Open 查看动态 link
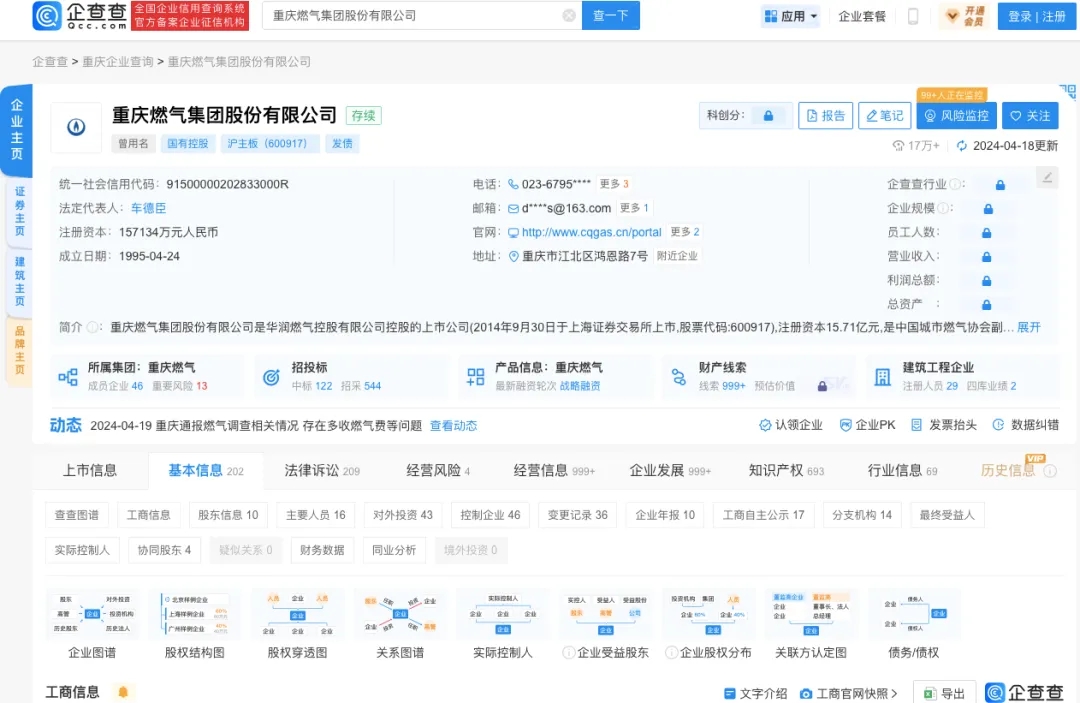Screen dimensions: 1080x703 click(x=453, y=426)
